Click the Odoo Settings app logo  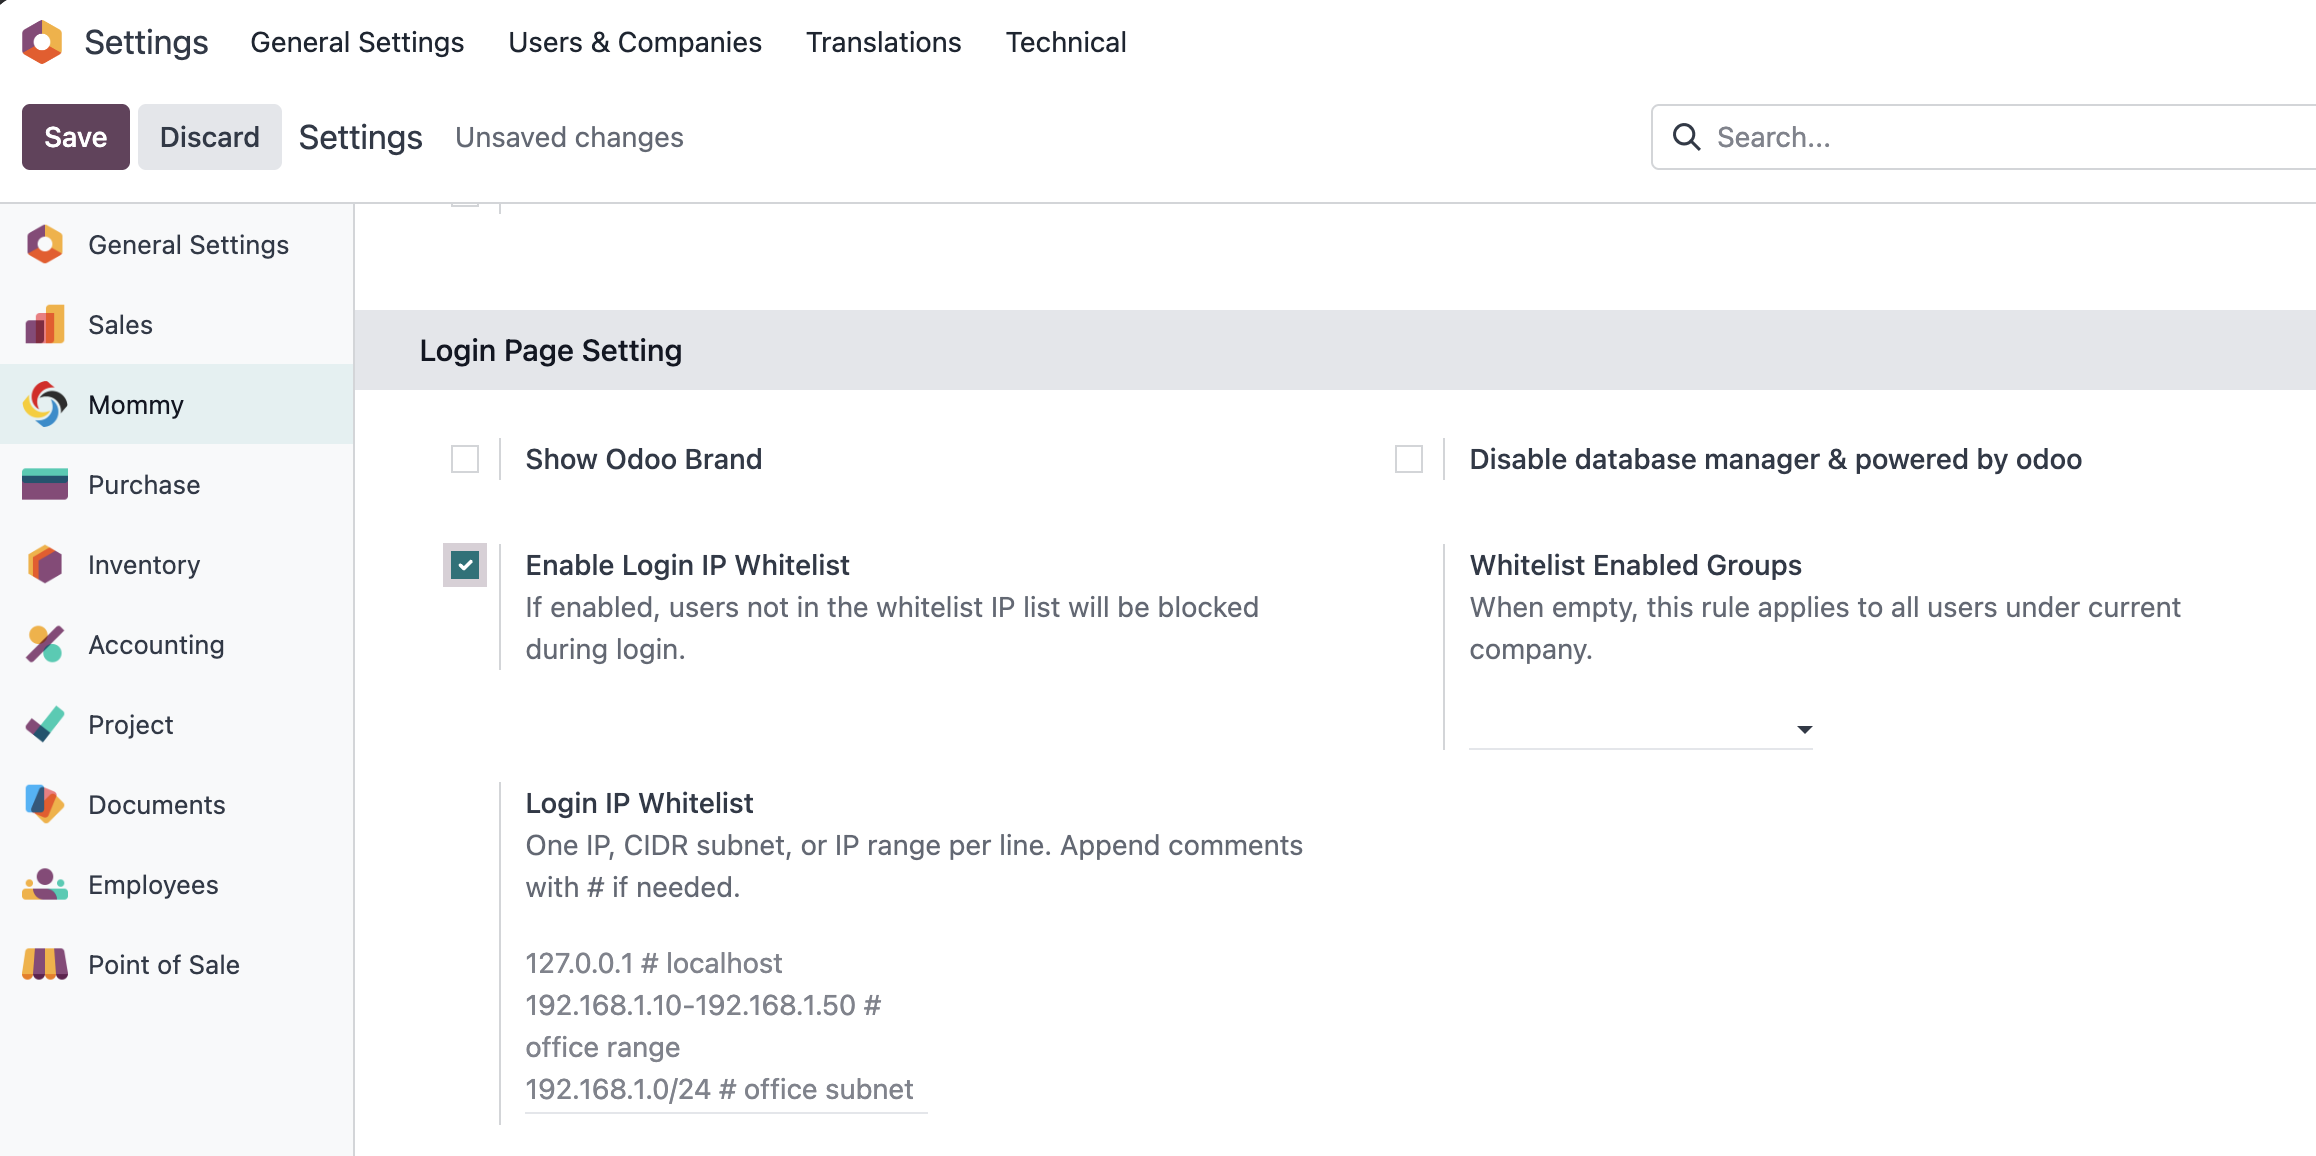(x=42, y=42)
